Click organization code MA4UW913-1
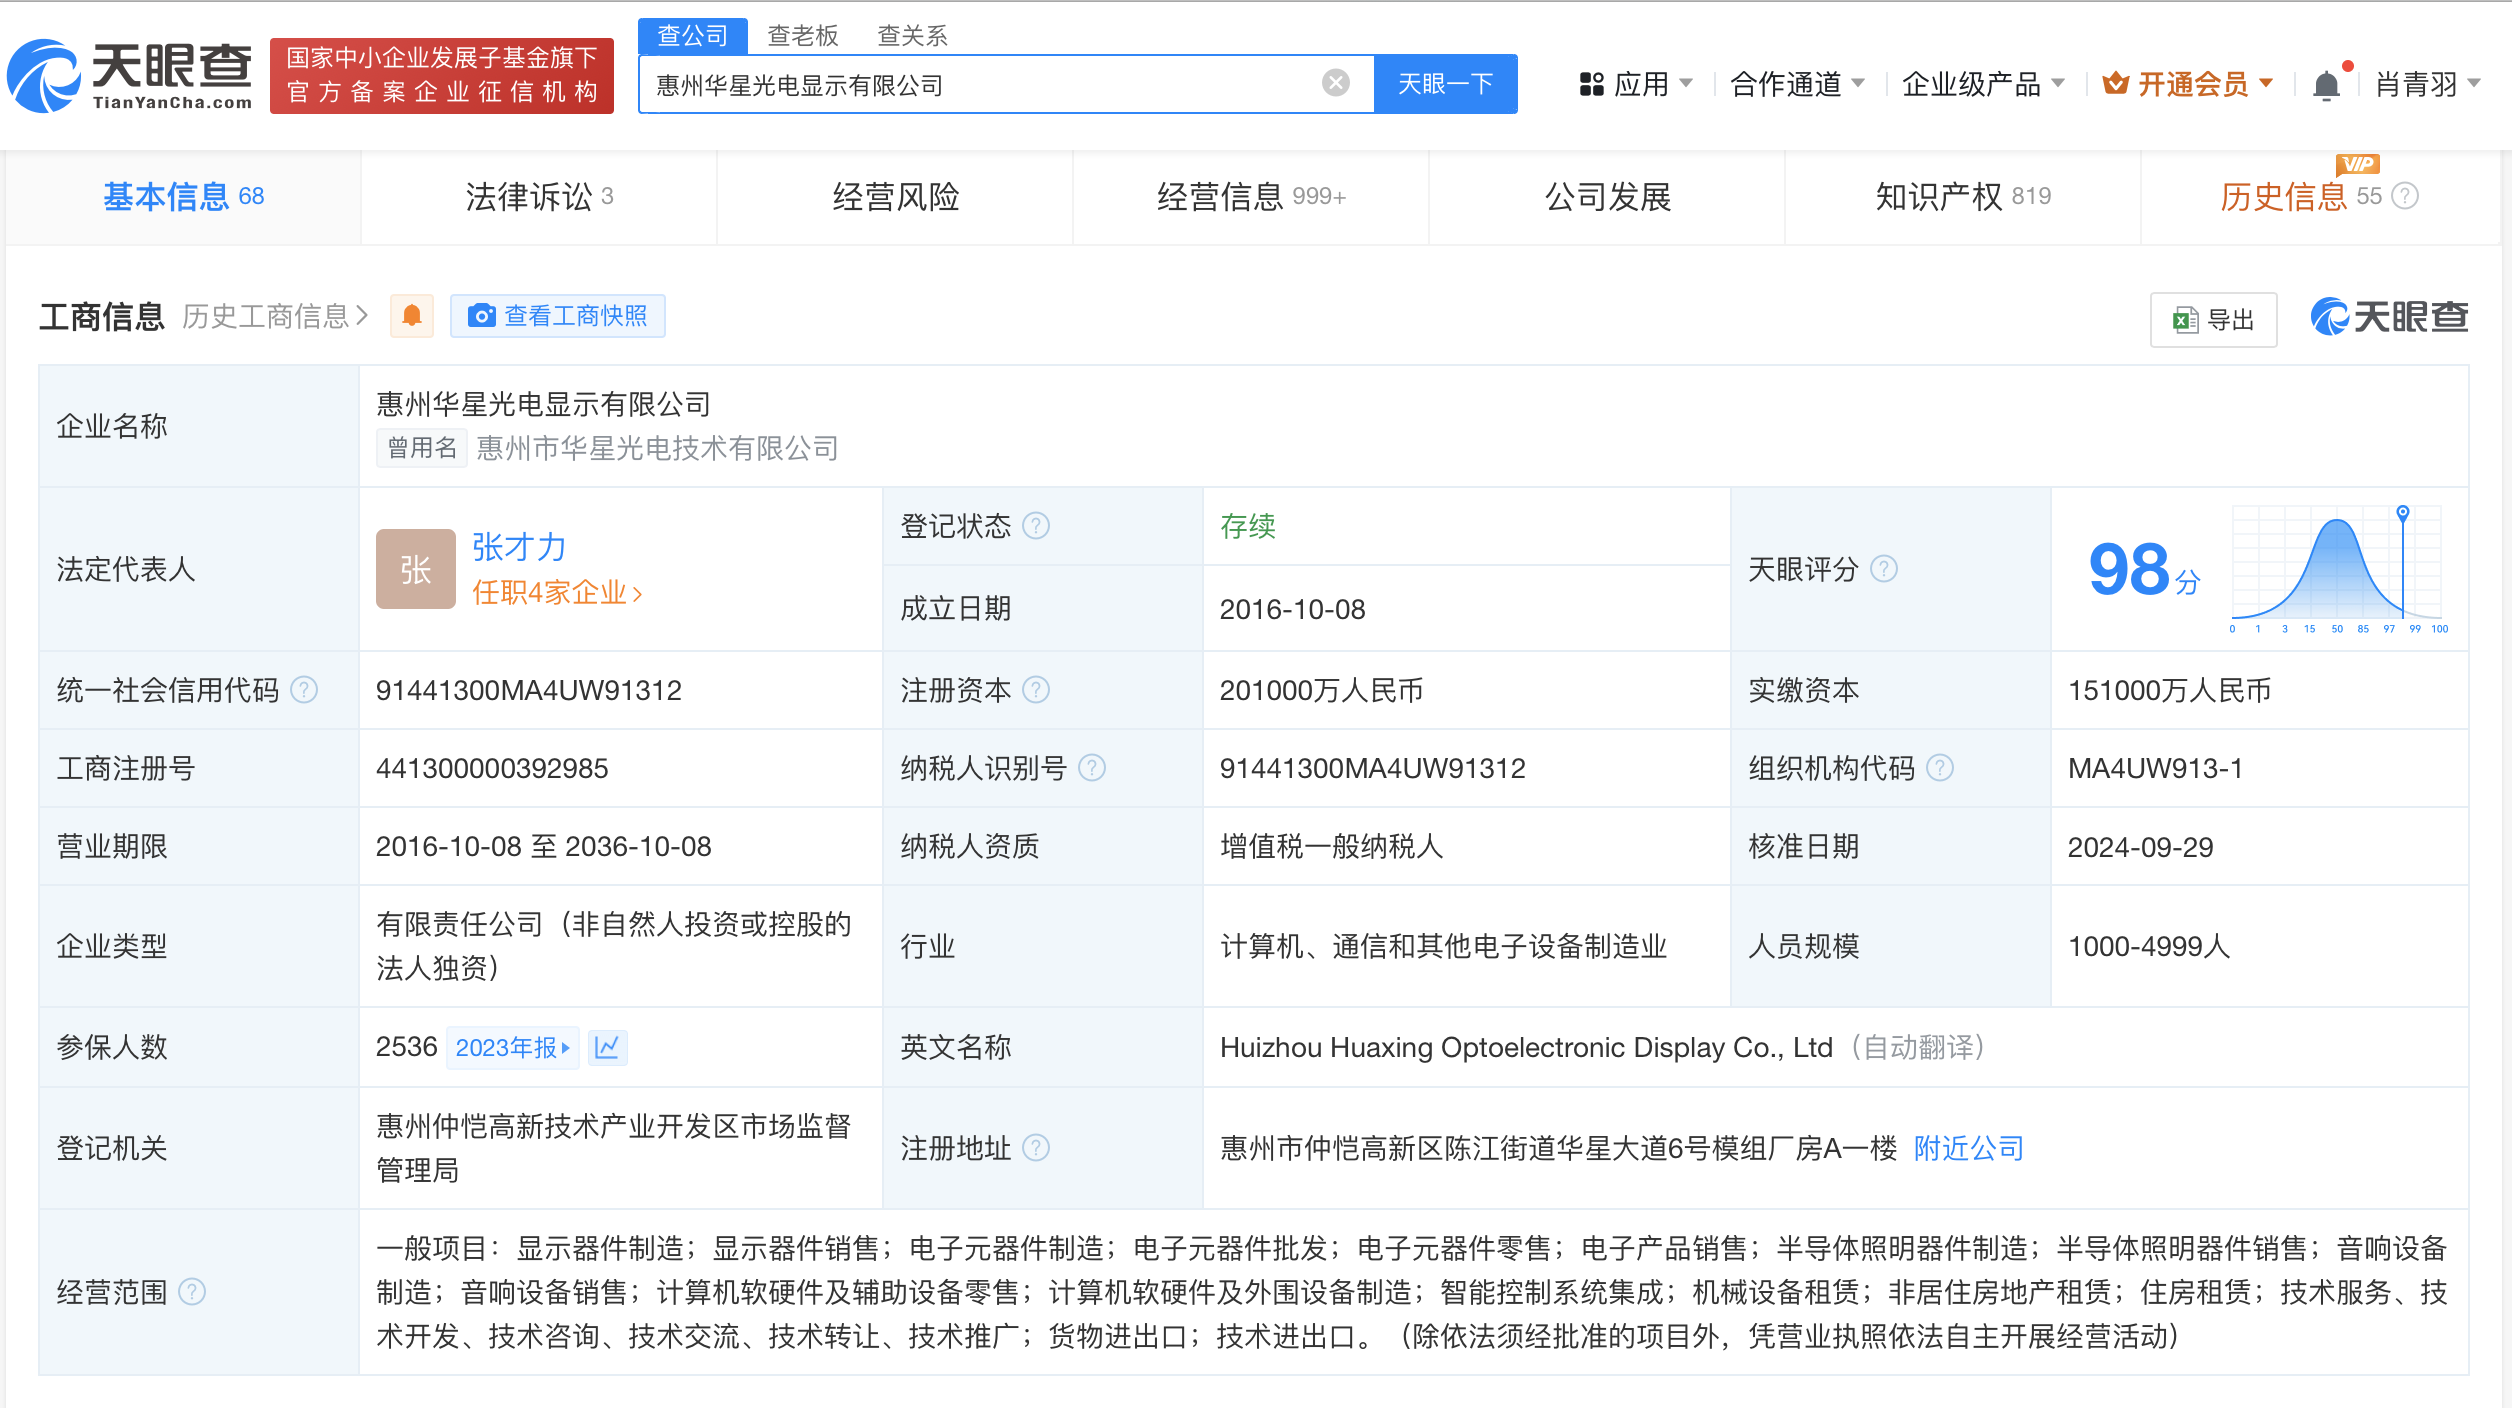The image size is (2512, 1408). (x=2155, y=768)
